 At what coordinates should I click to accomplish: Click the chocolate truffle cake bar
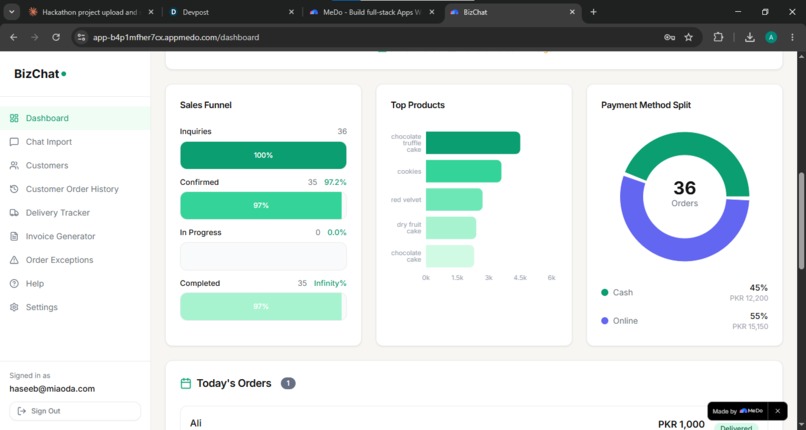coord(473,143)
